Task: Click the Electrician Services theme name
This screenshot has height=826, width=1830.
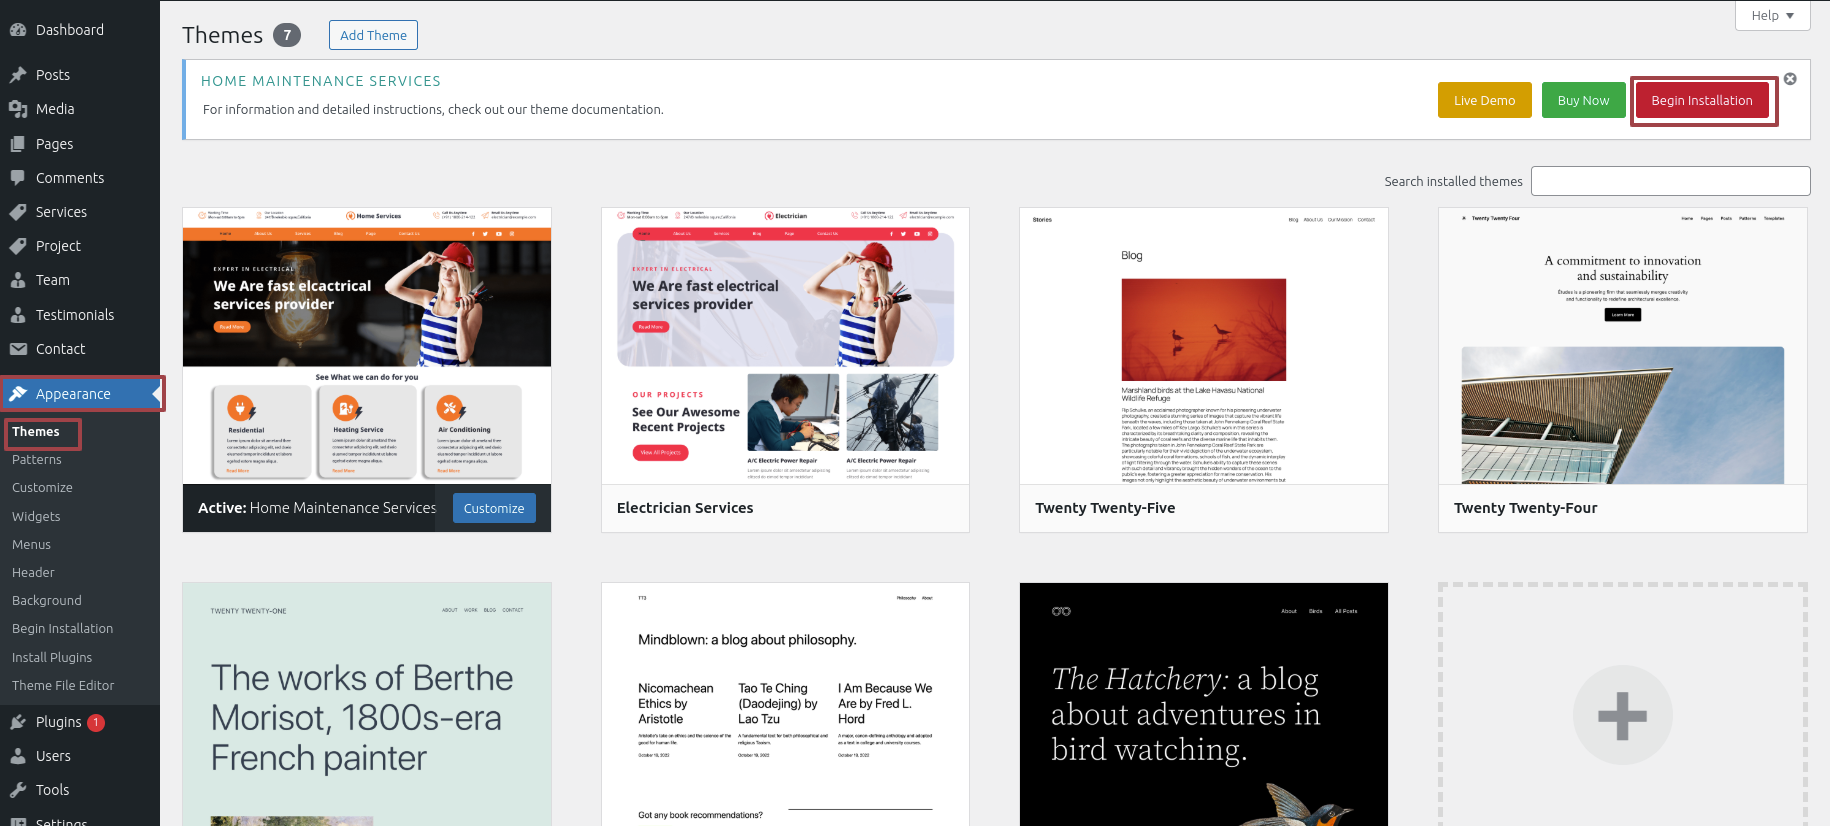Action: click(685, 508)
